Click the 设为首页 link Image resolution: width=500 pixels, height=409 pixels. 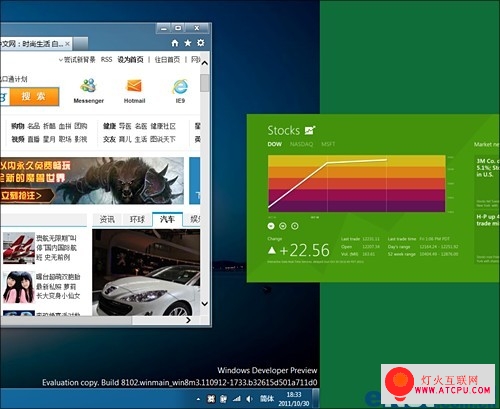pyautogui.click(x=130, y=60)
